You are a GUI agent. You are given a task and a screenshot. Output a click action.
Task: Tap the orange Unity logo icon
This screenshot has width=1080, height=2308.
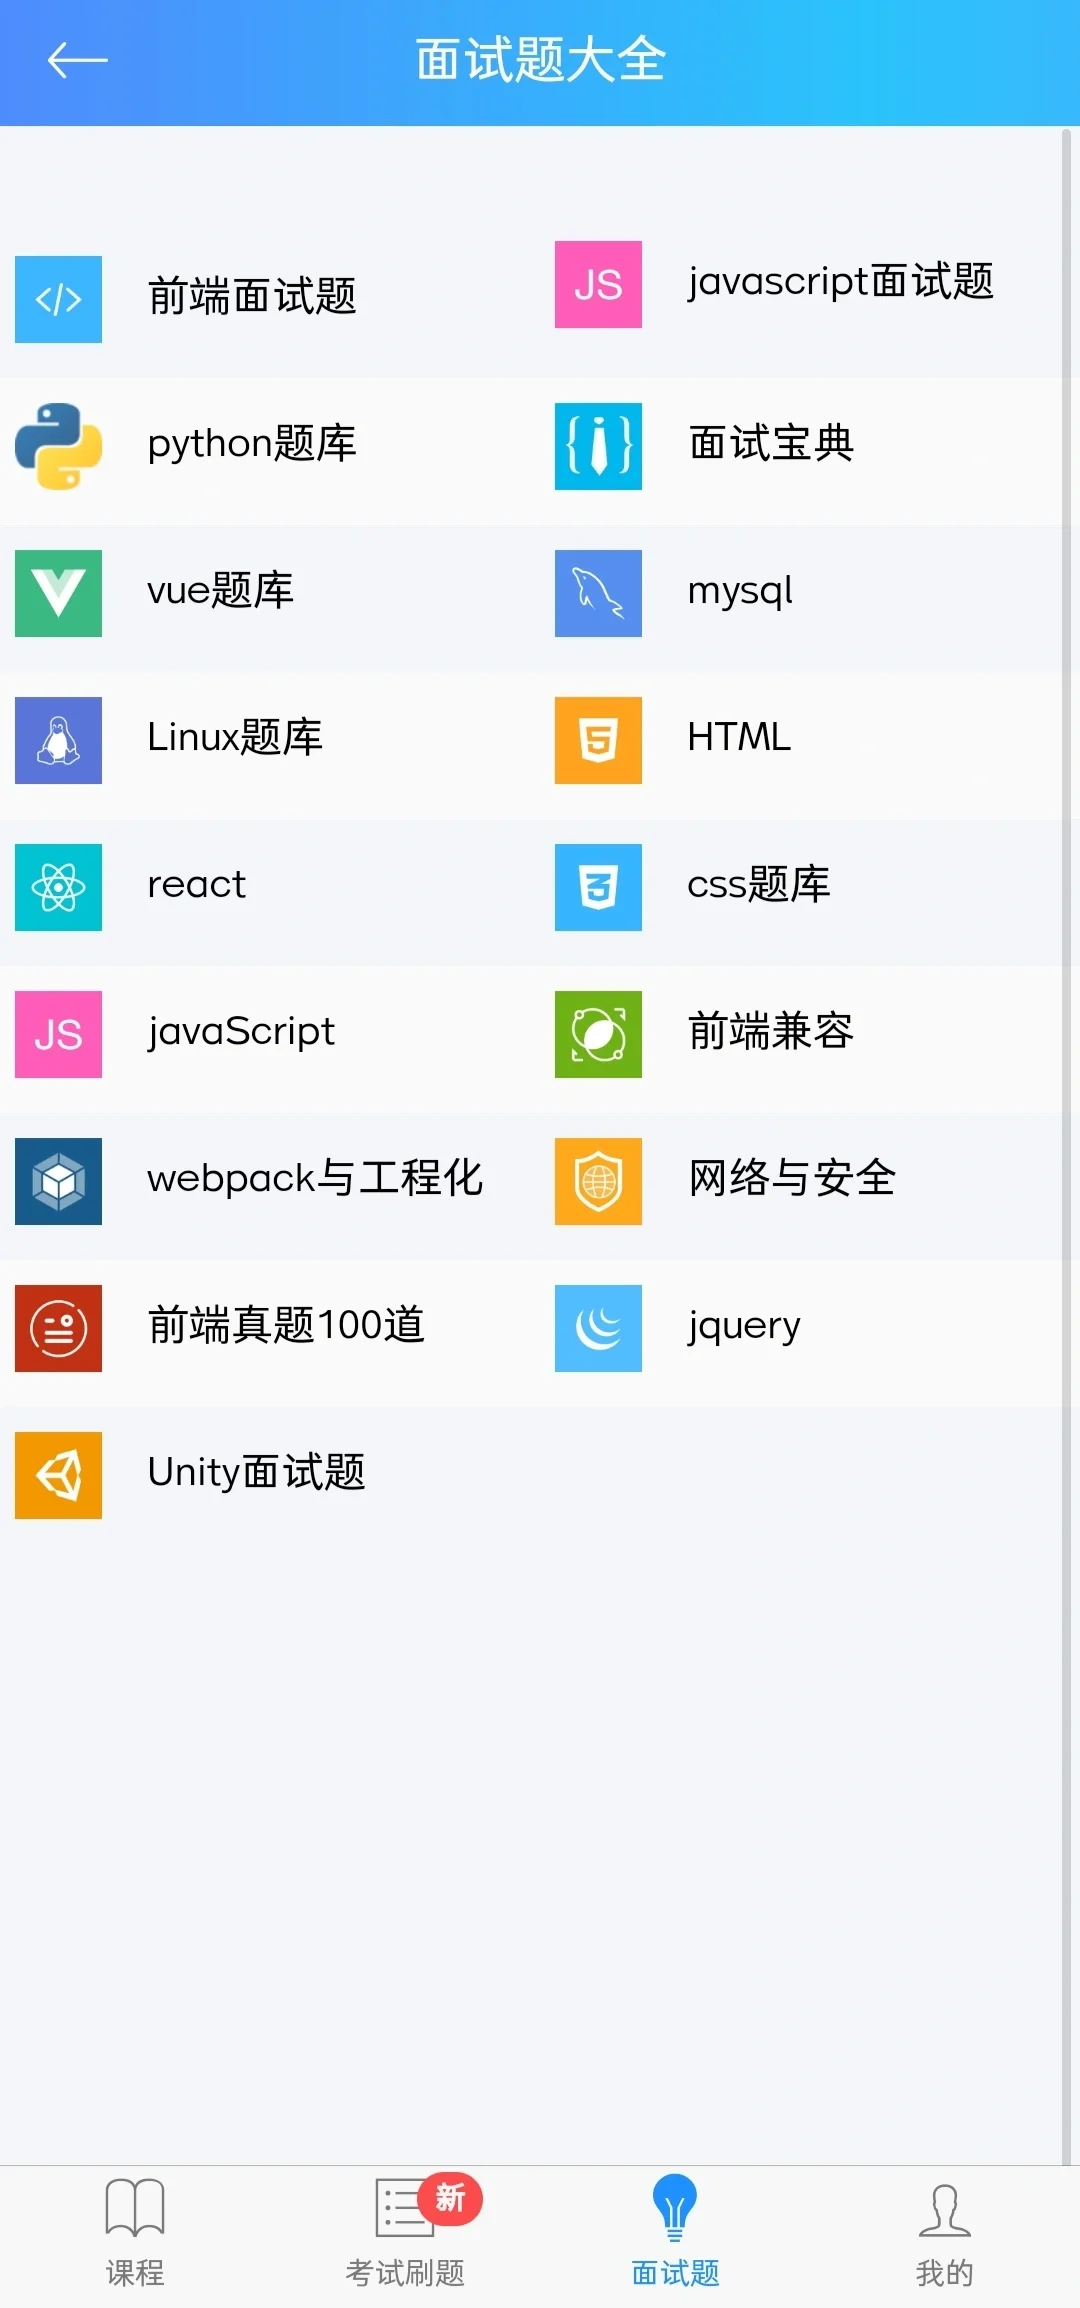click(x=58, y=1475)
